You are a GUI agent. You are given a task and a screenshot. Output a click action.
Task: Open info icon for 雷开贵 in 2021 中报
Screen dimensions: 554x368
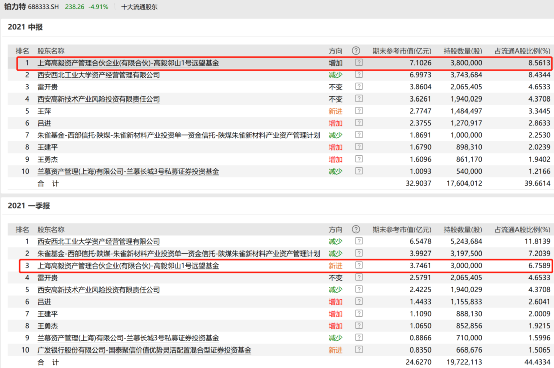pyautogui.click(x=359, y=87)
